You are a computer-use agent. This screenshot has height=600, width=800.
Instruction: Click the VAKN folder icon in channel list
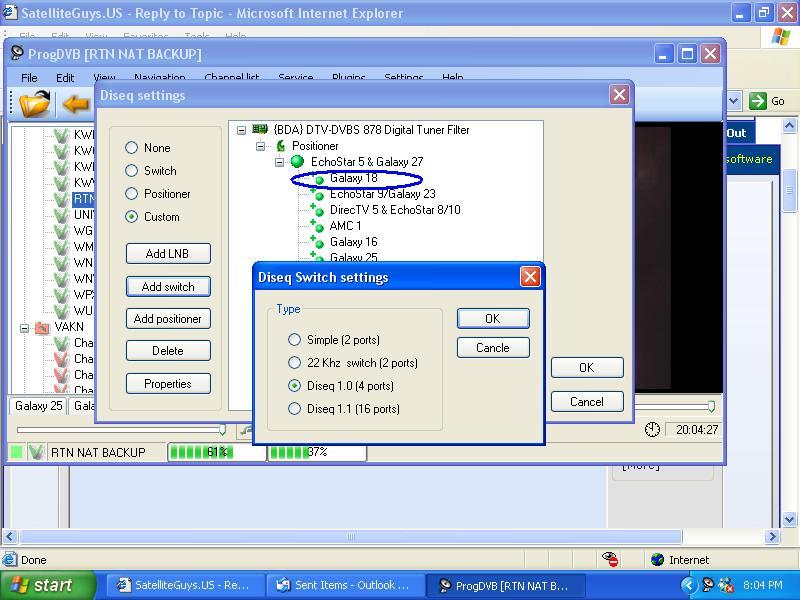click(x=42, y=328)
